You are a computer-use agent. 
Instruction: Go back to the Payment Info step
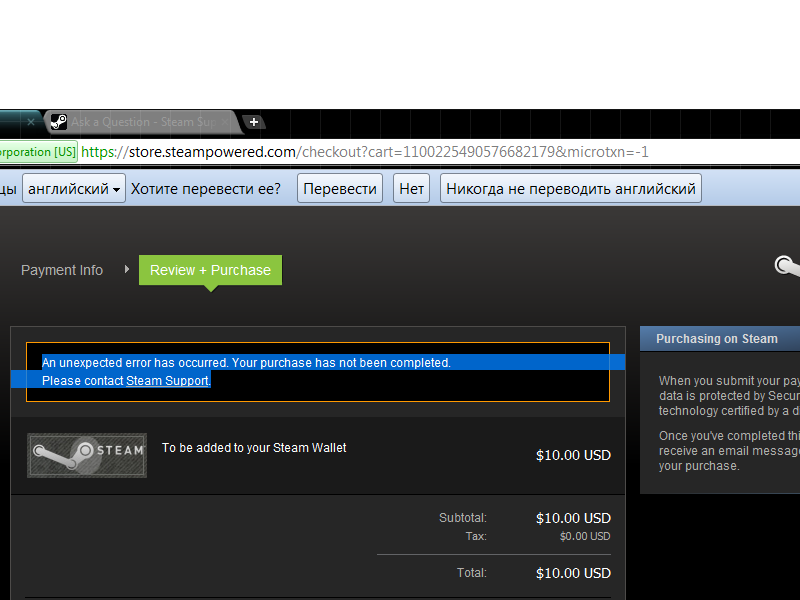click(62, 270)
